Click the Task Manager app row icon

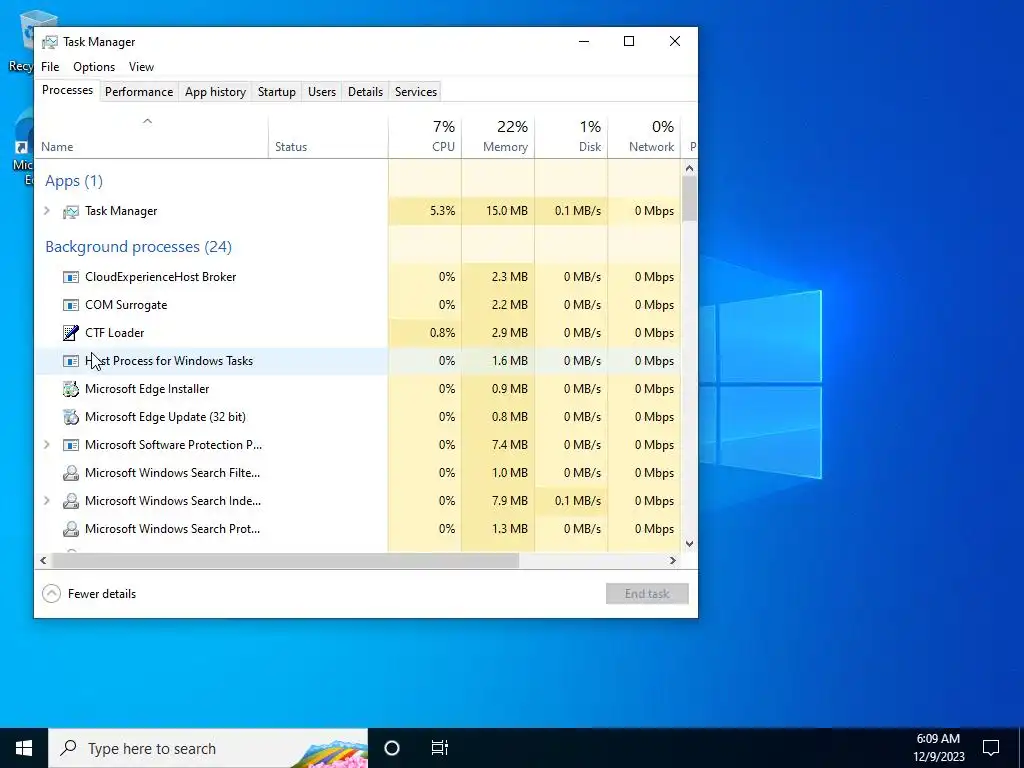(x=71, y=212)
